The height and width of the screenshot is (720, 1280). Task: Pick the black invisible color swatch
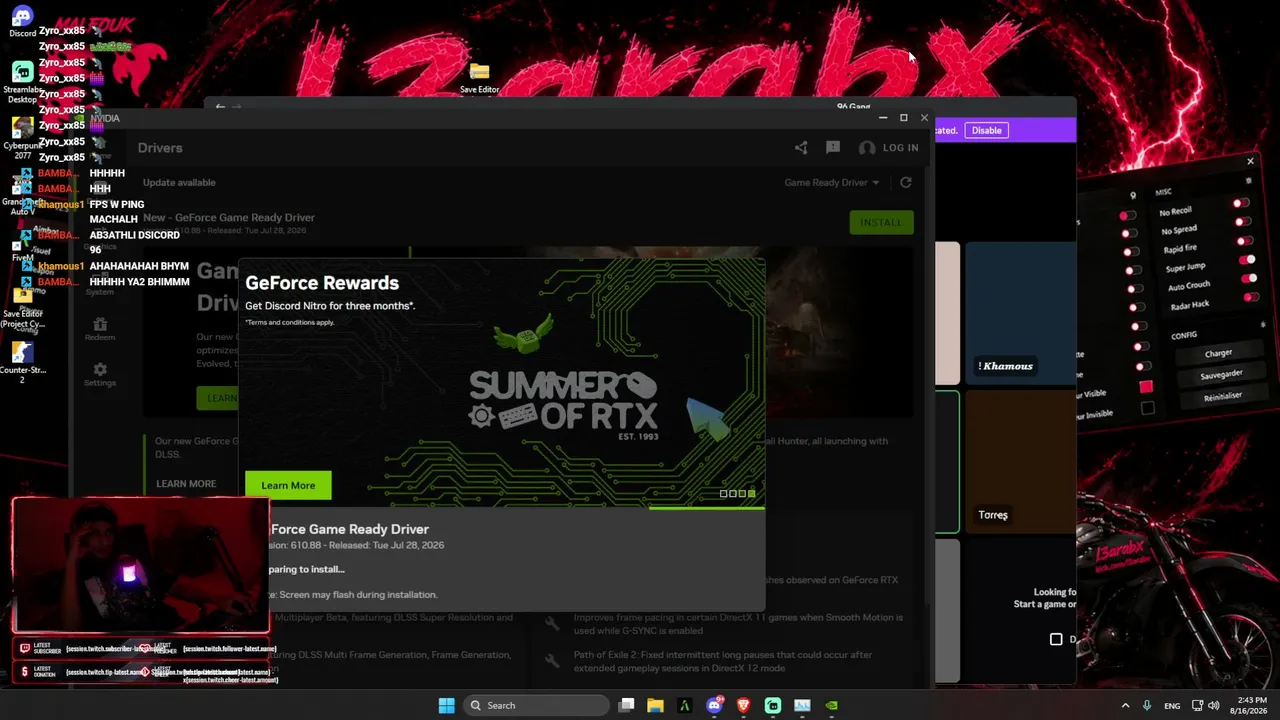1148,408
